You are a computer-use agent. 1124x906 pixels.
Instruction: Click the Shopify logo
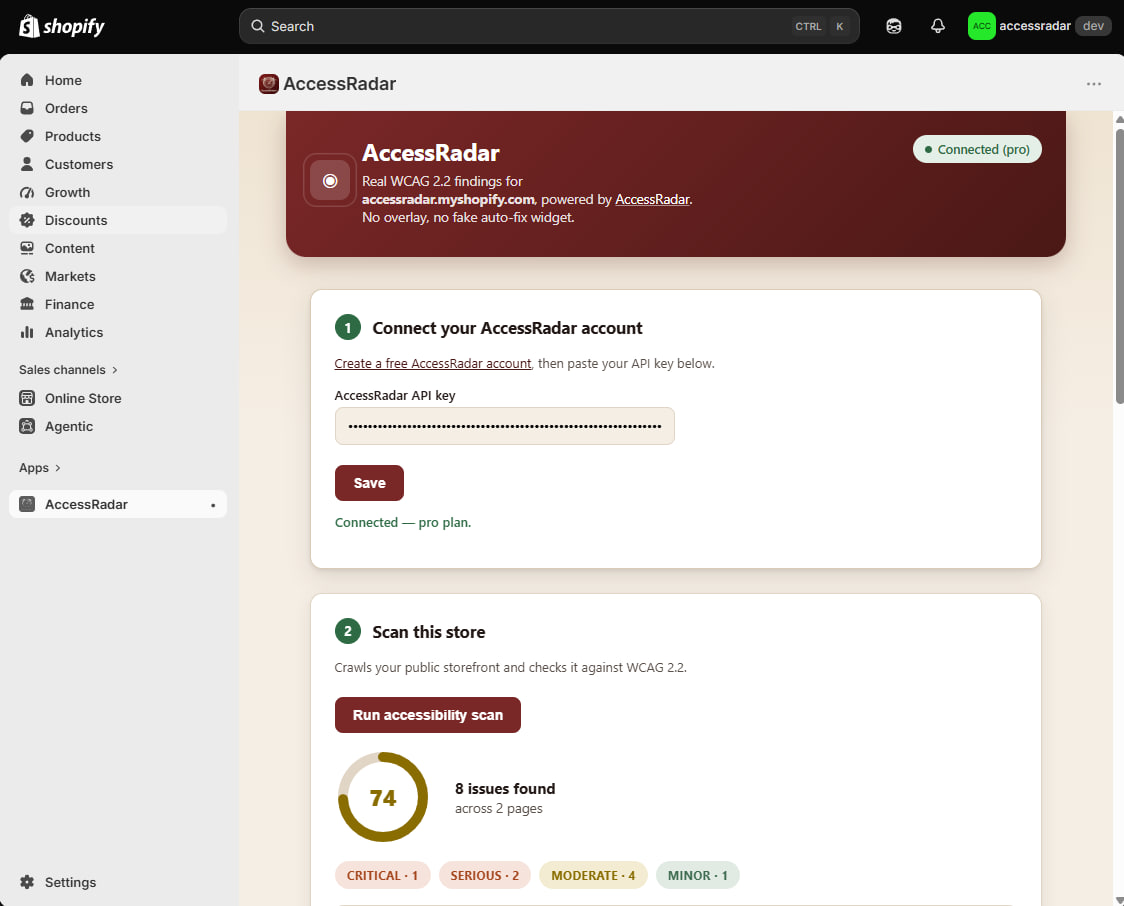coord(62,27)
